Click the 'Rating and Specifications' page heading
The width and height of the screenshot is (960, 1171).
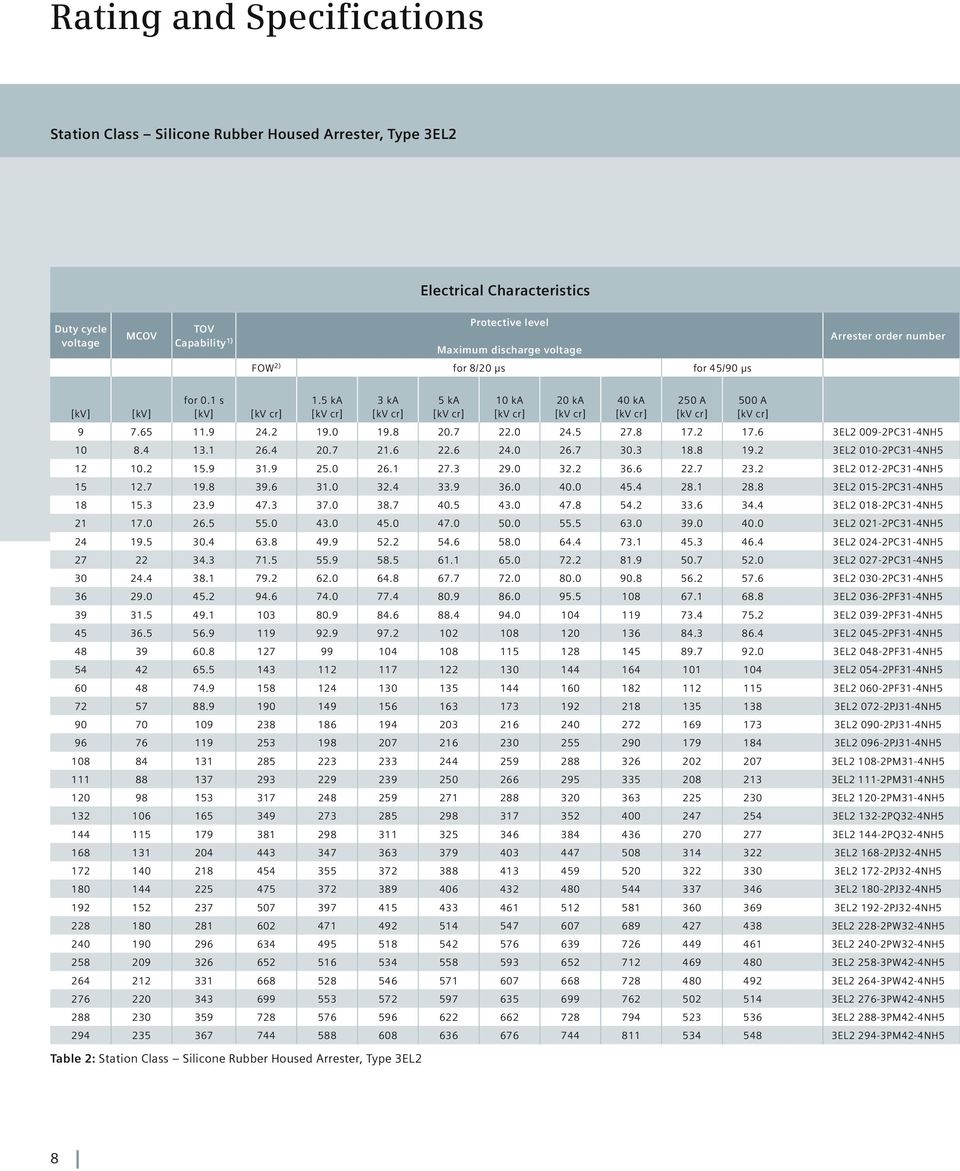pyautogui.click(x=267, y=16)
